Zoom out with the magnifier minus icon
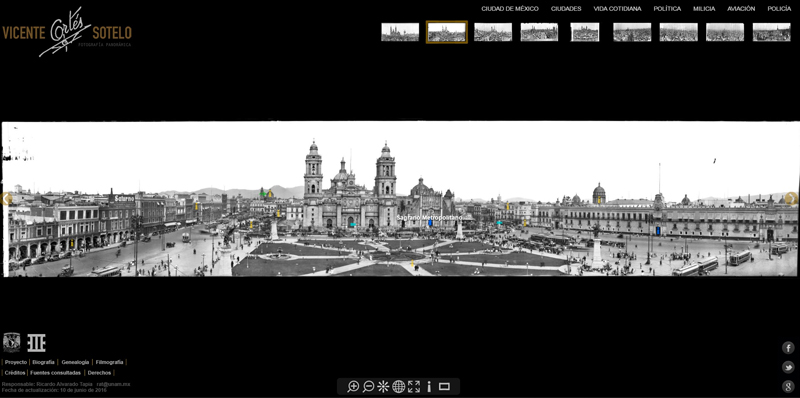 click(x=368, y=386)
